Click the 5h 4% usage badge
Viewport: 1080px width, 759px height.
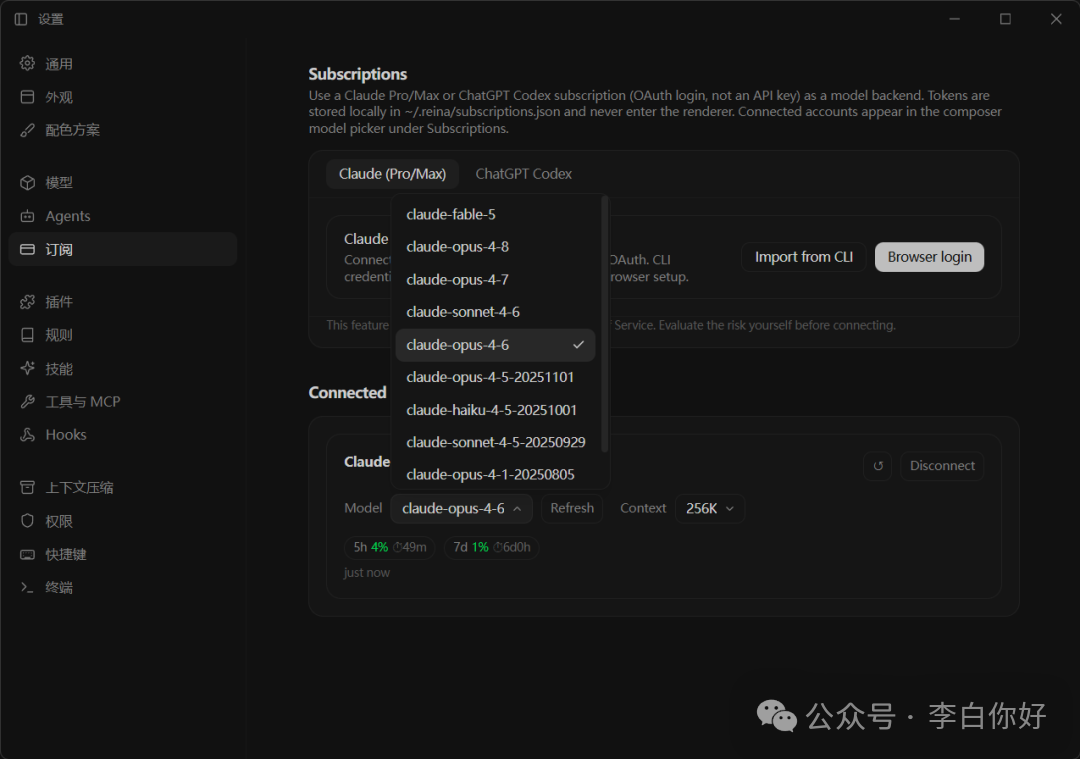pyautogui.click(x=389, y=547)
